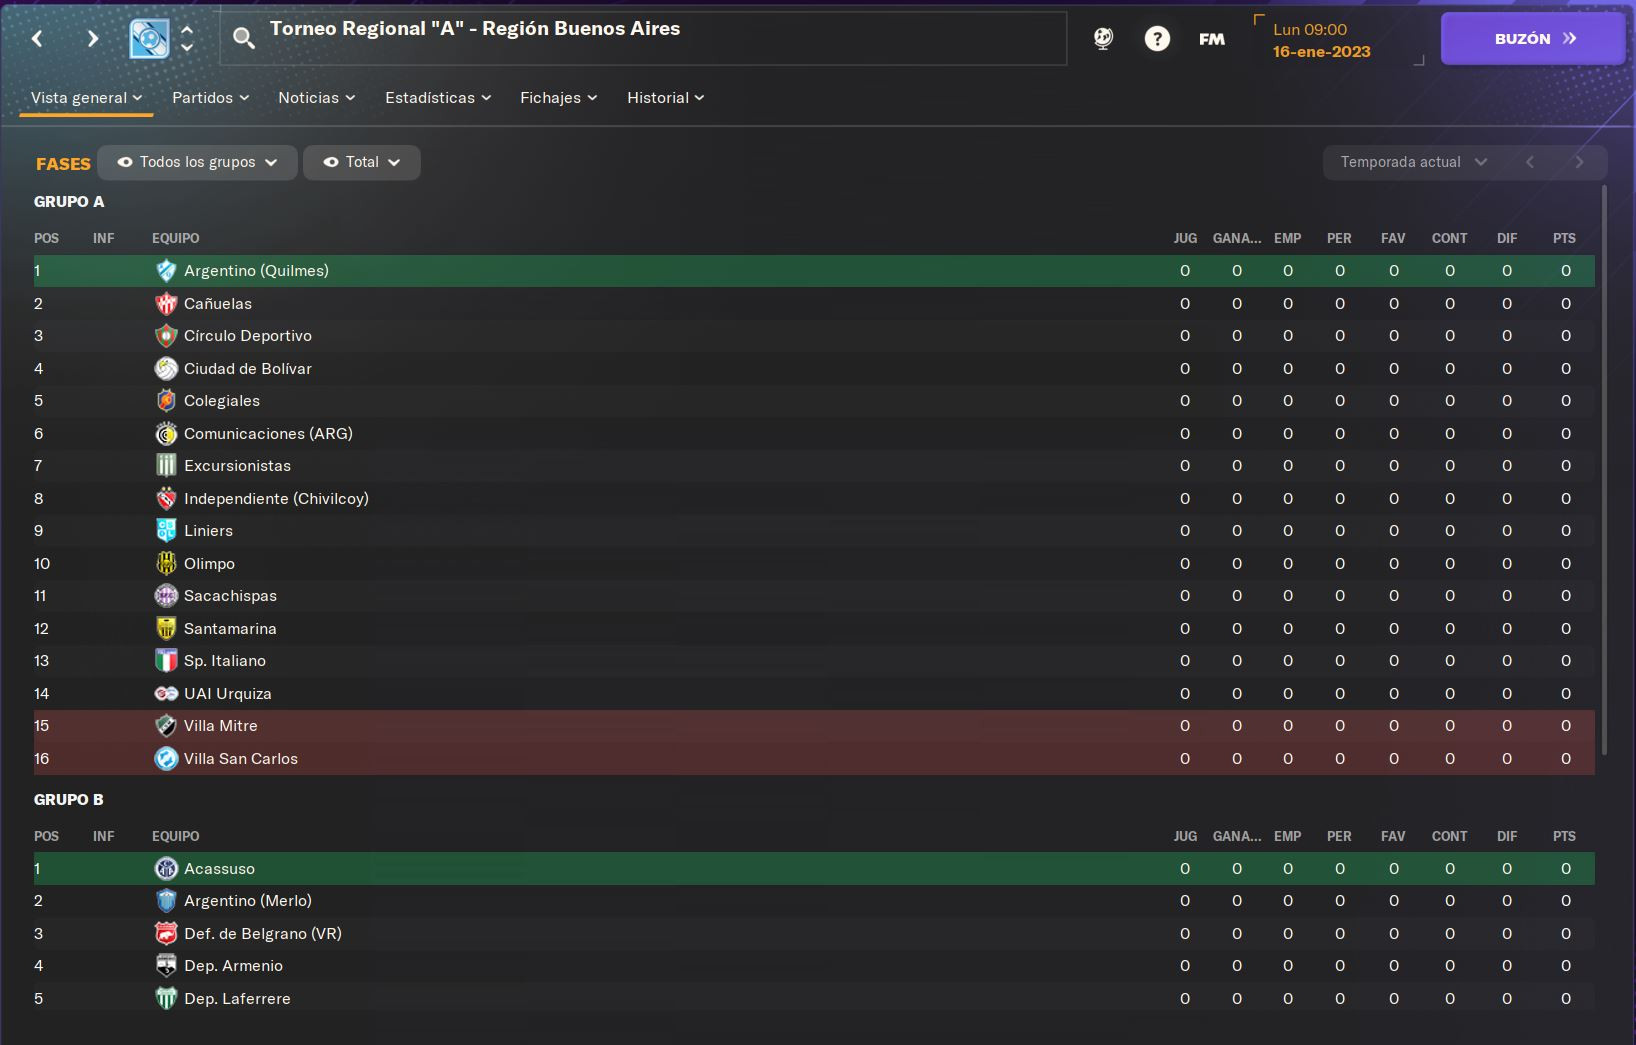Open the help question mark icon

(x=1157, y=39)
